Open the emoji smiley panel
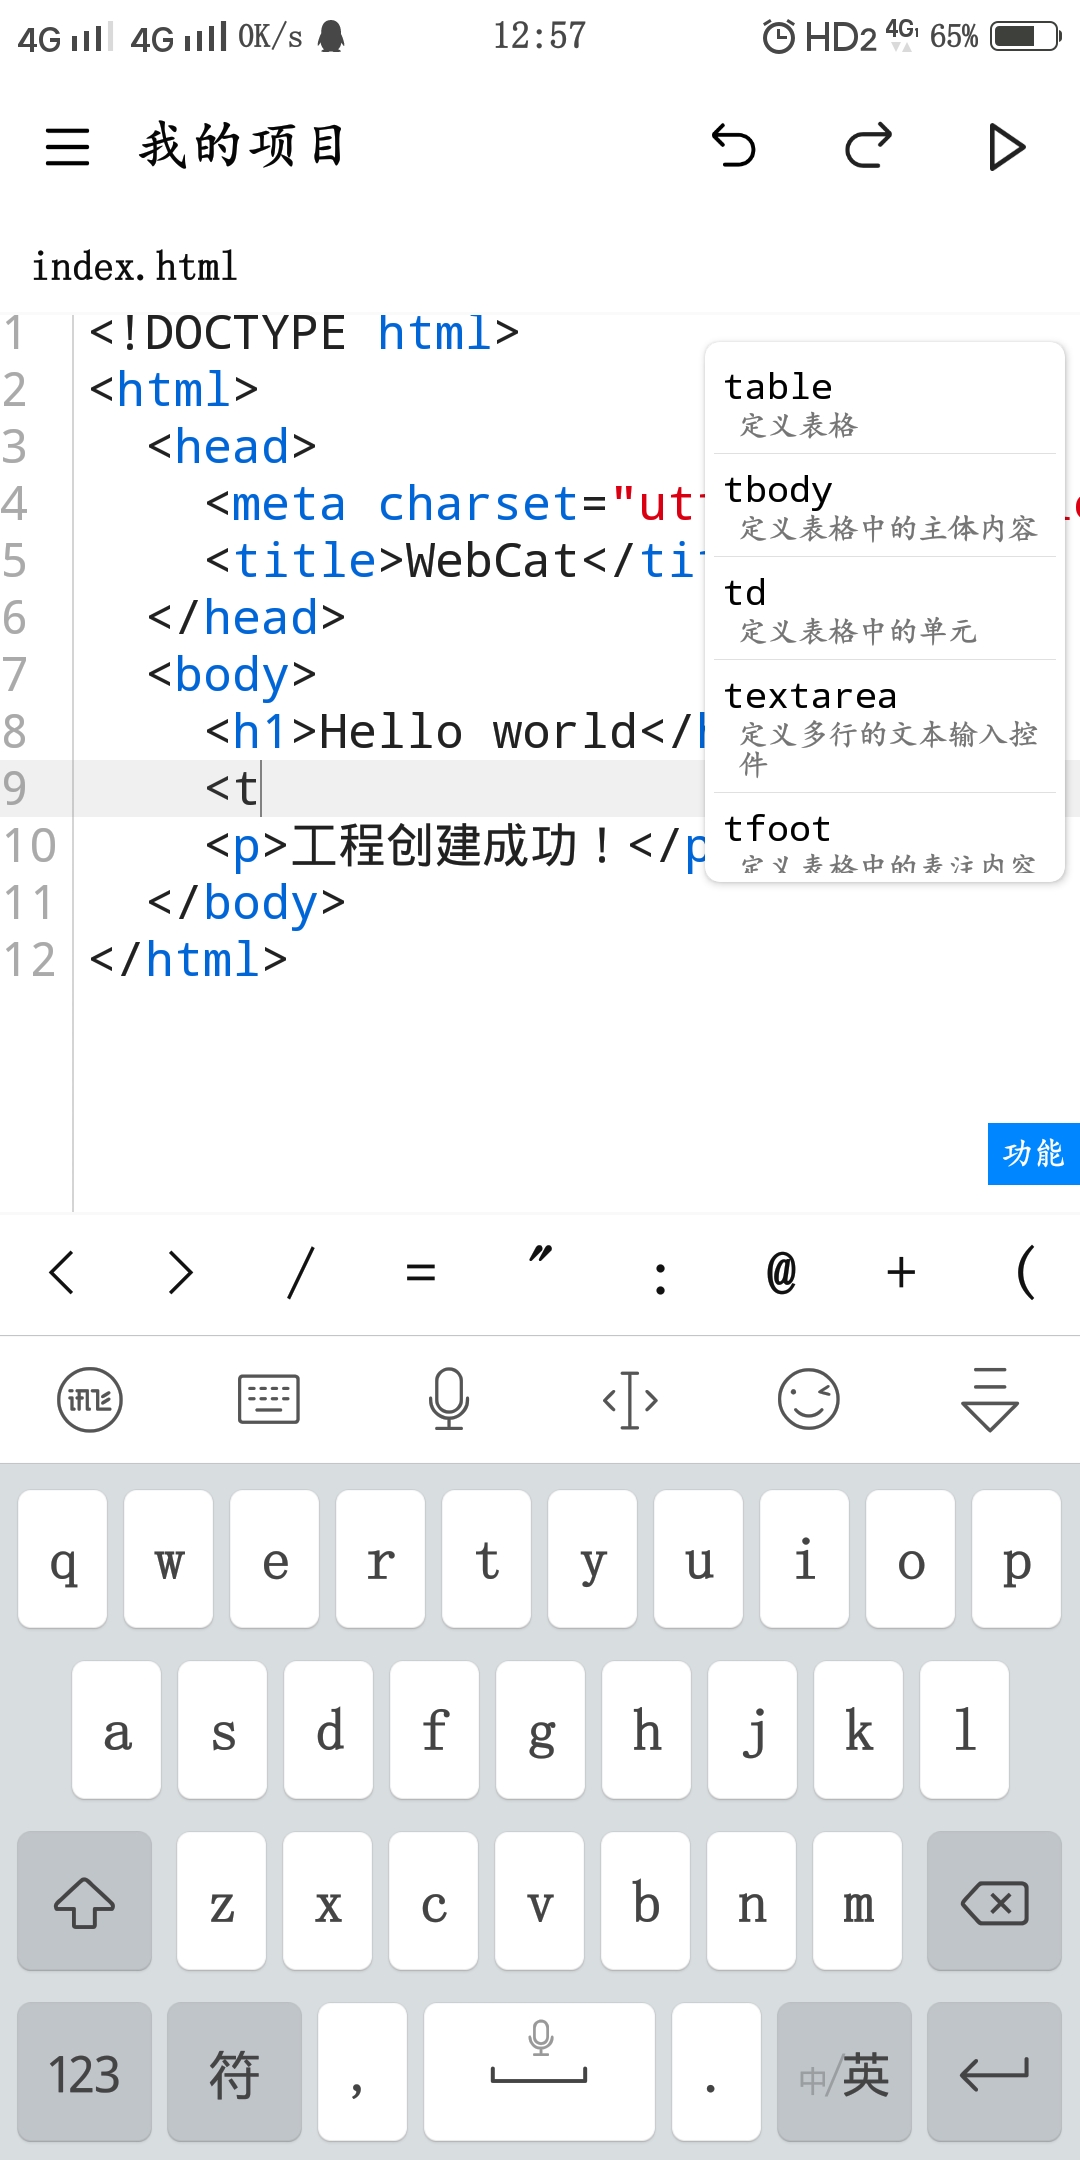The image size is (1080, 2160). click(x=809, y=1399)
